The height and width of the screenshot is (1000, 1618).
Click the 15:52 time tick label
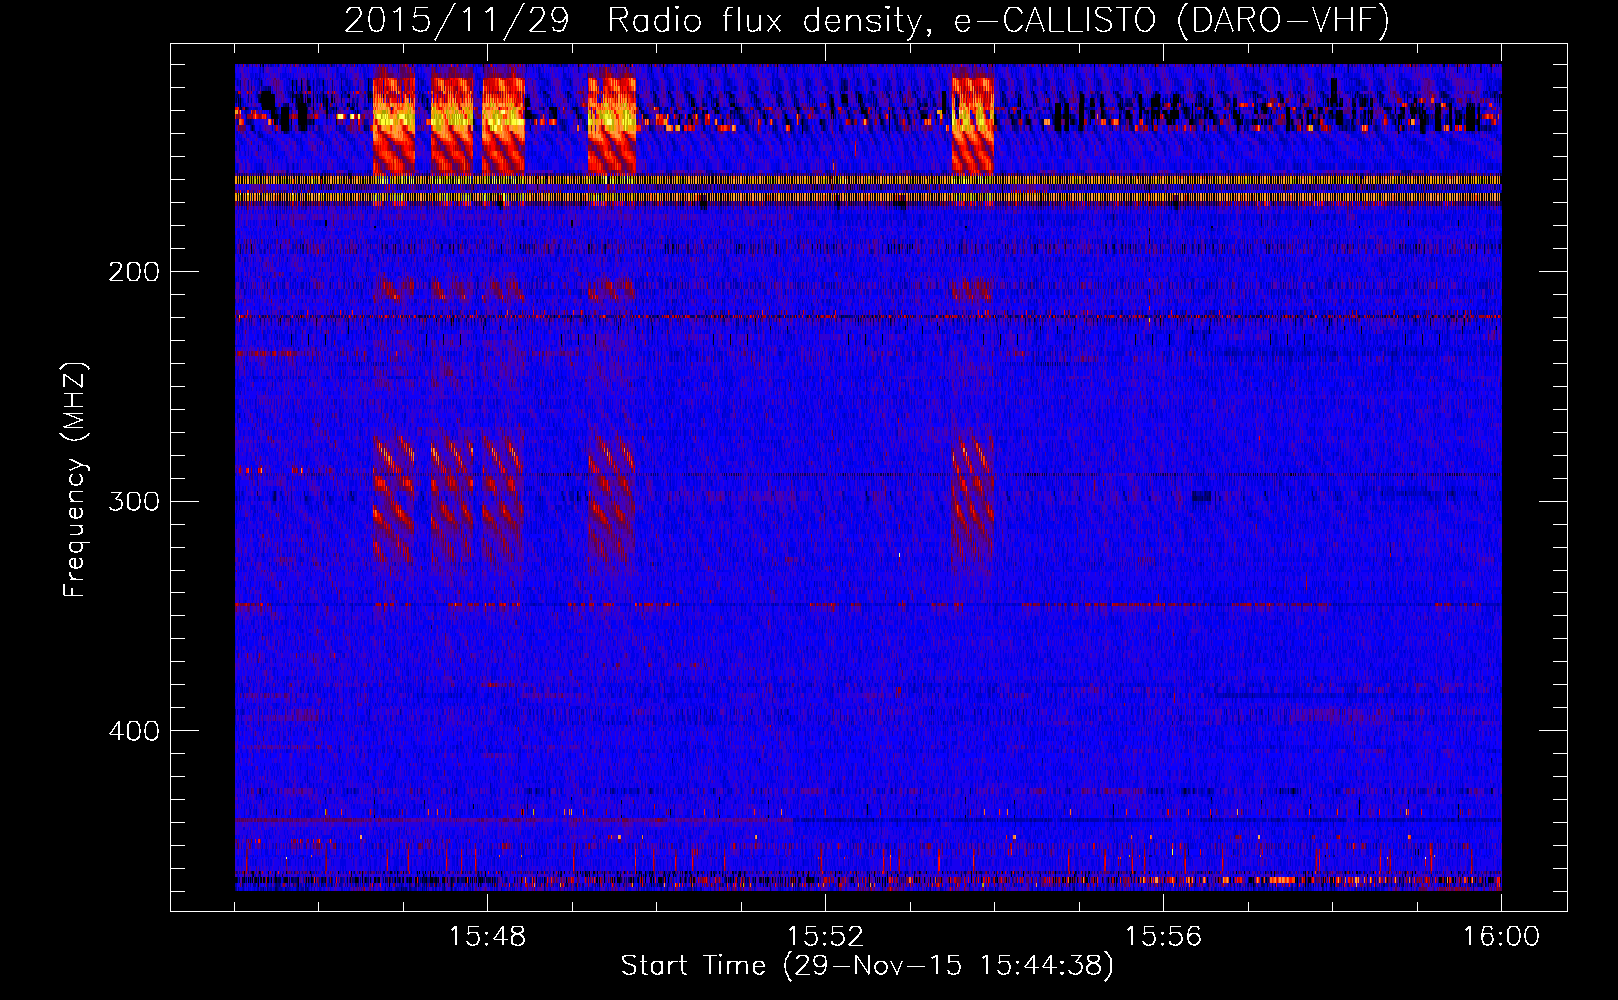pos(825,937)
